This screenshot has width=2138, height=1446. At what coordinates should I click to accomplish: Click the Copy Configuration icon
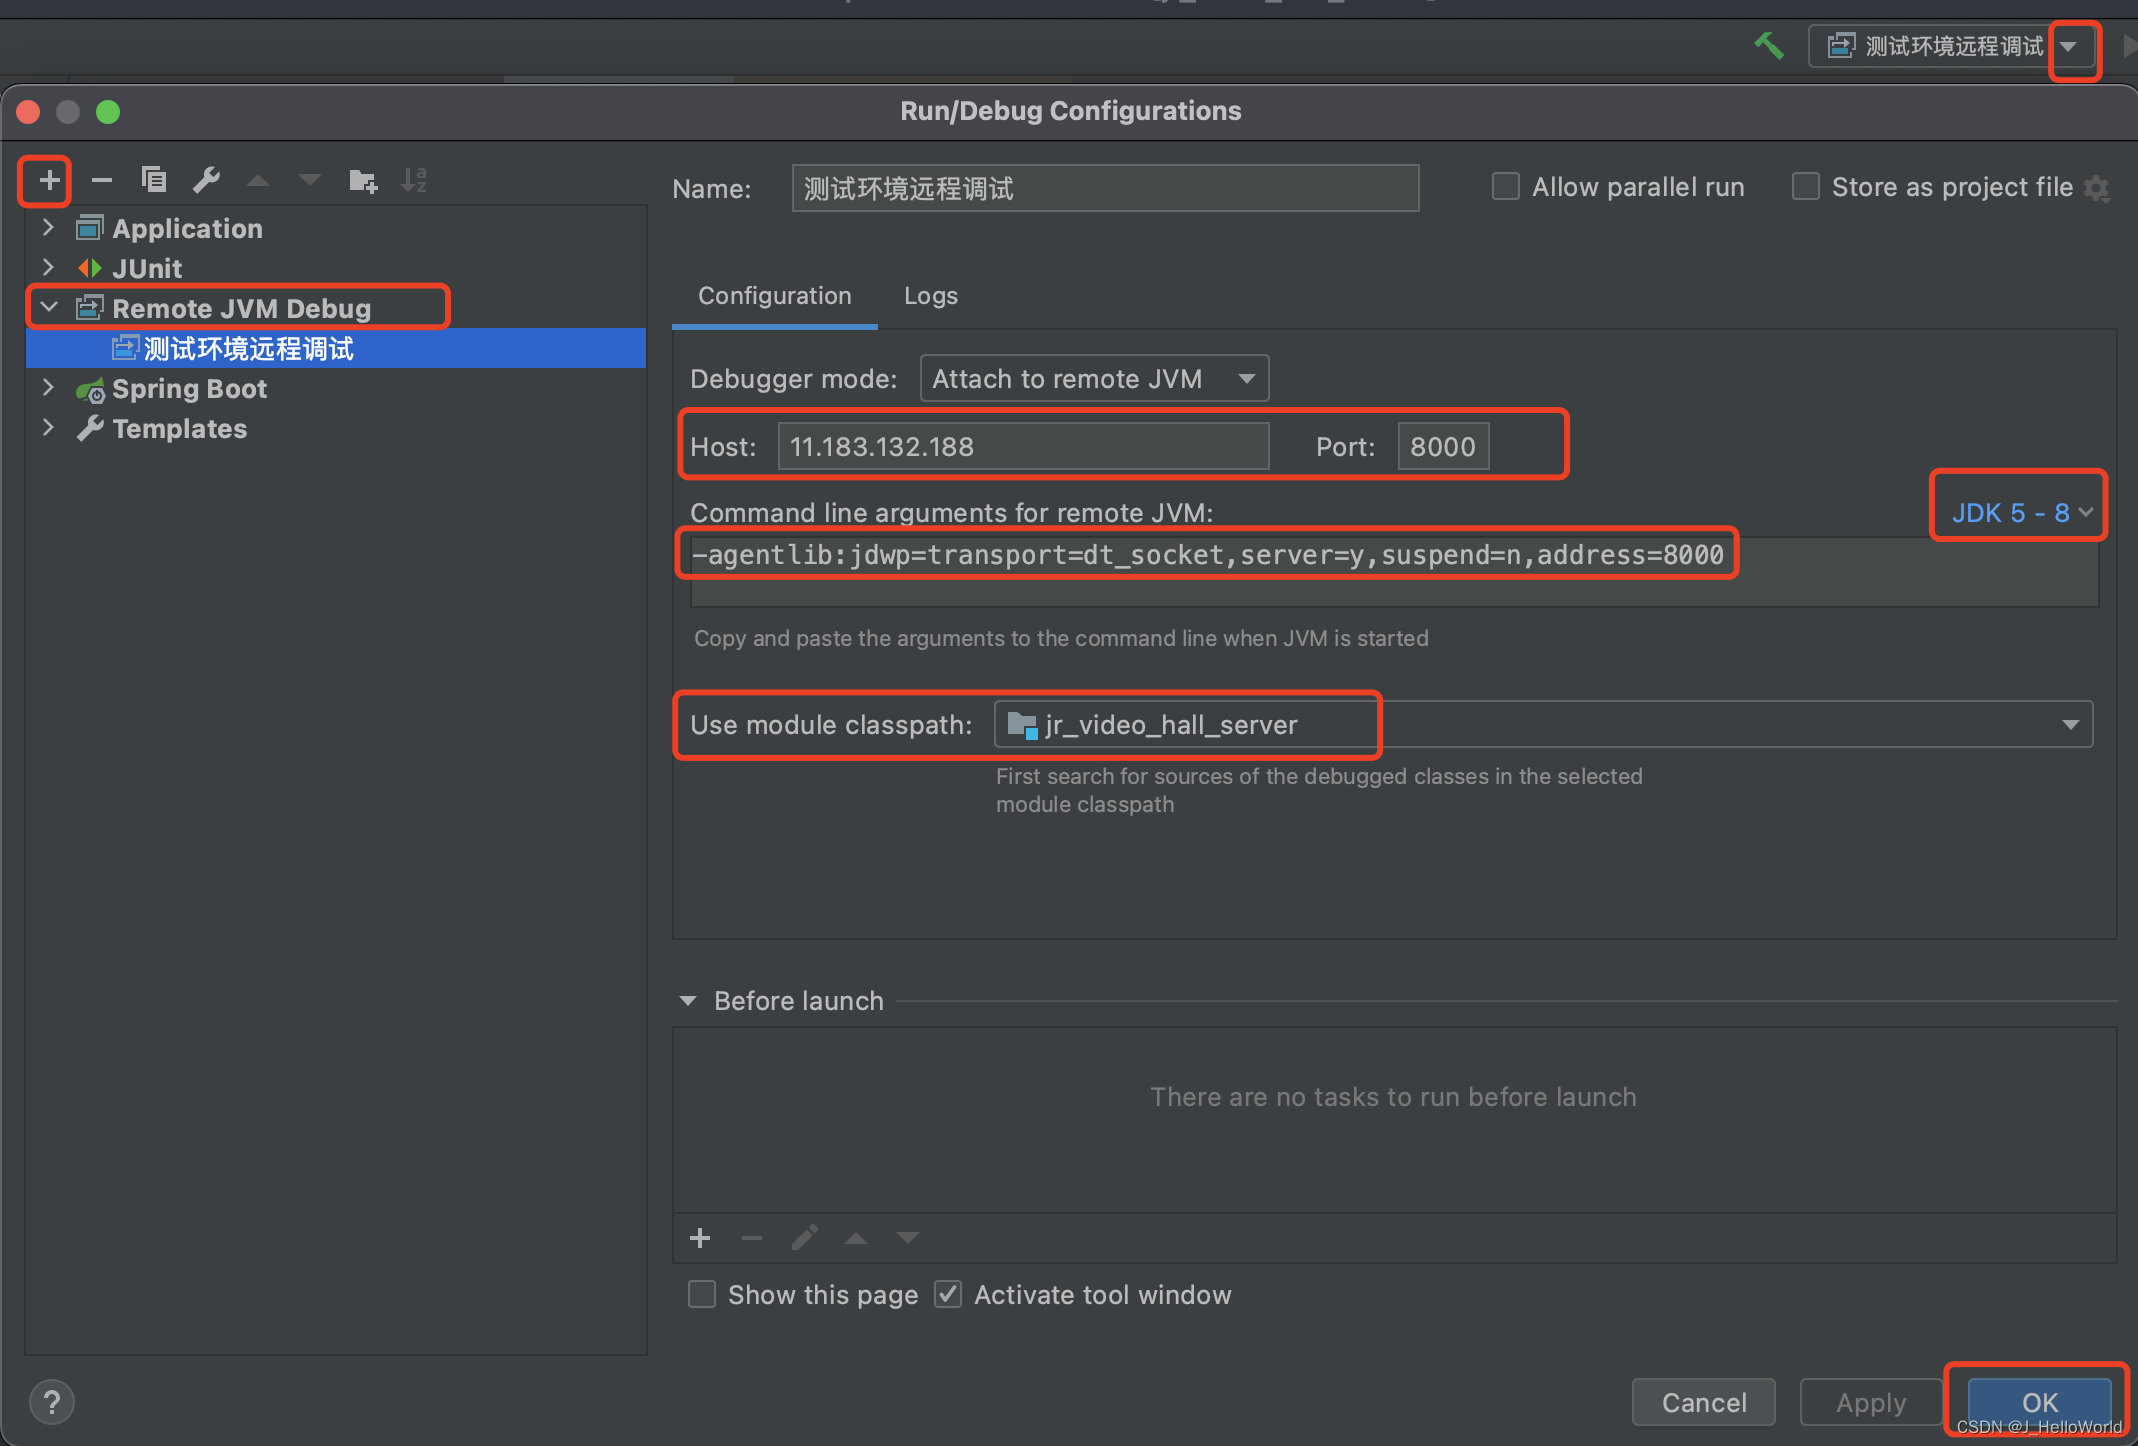tap(154, 180)
